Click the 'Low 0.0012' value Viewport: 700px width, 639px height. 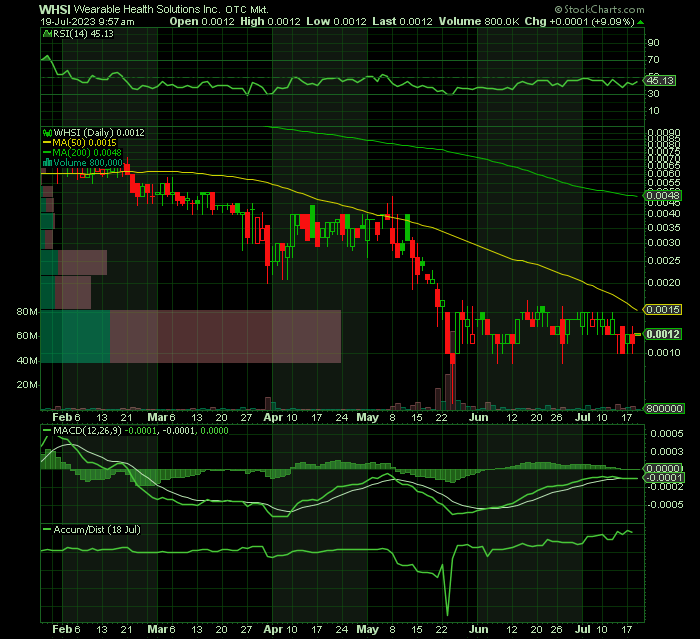[336, 21]
